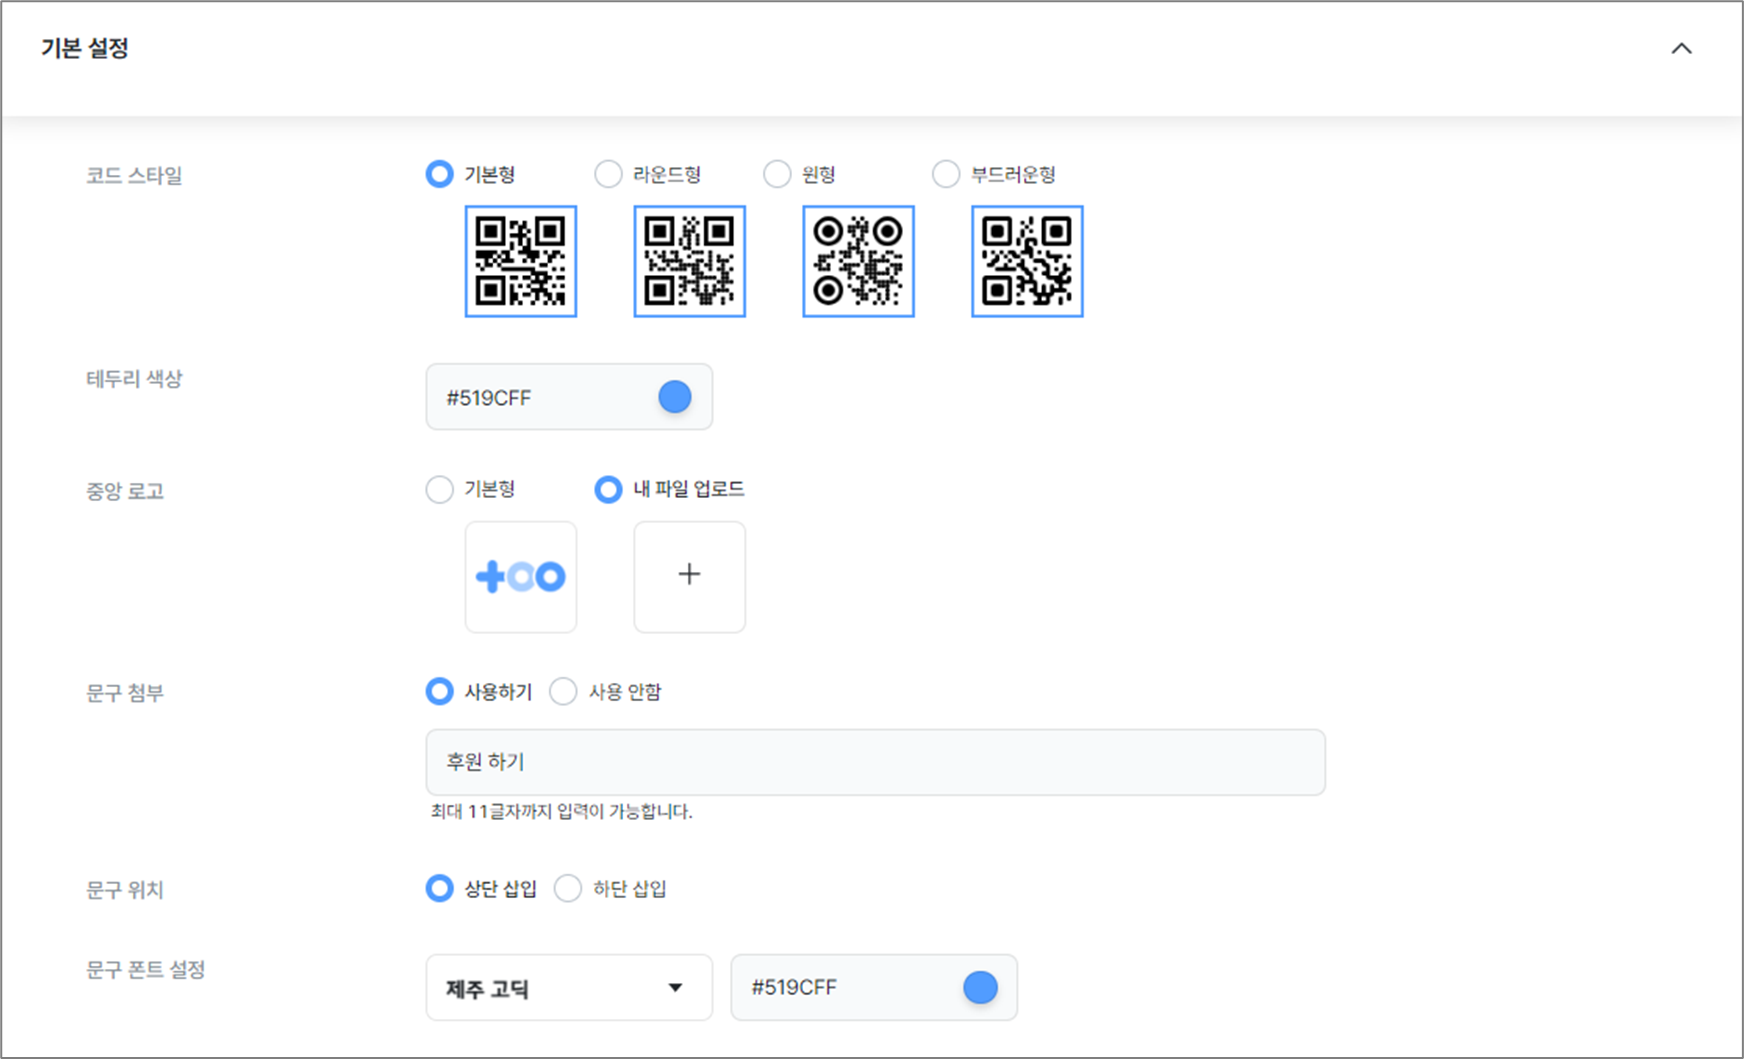Click the 테두리 색상 blue color swatch
Viewport: 1744px width, 1059px height.
coord(675,397)
